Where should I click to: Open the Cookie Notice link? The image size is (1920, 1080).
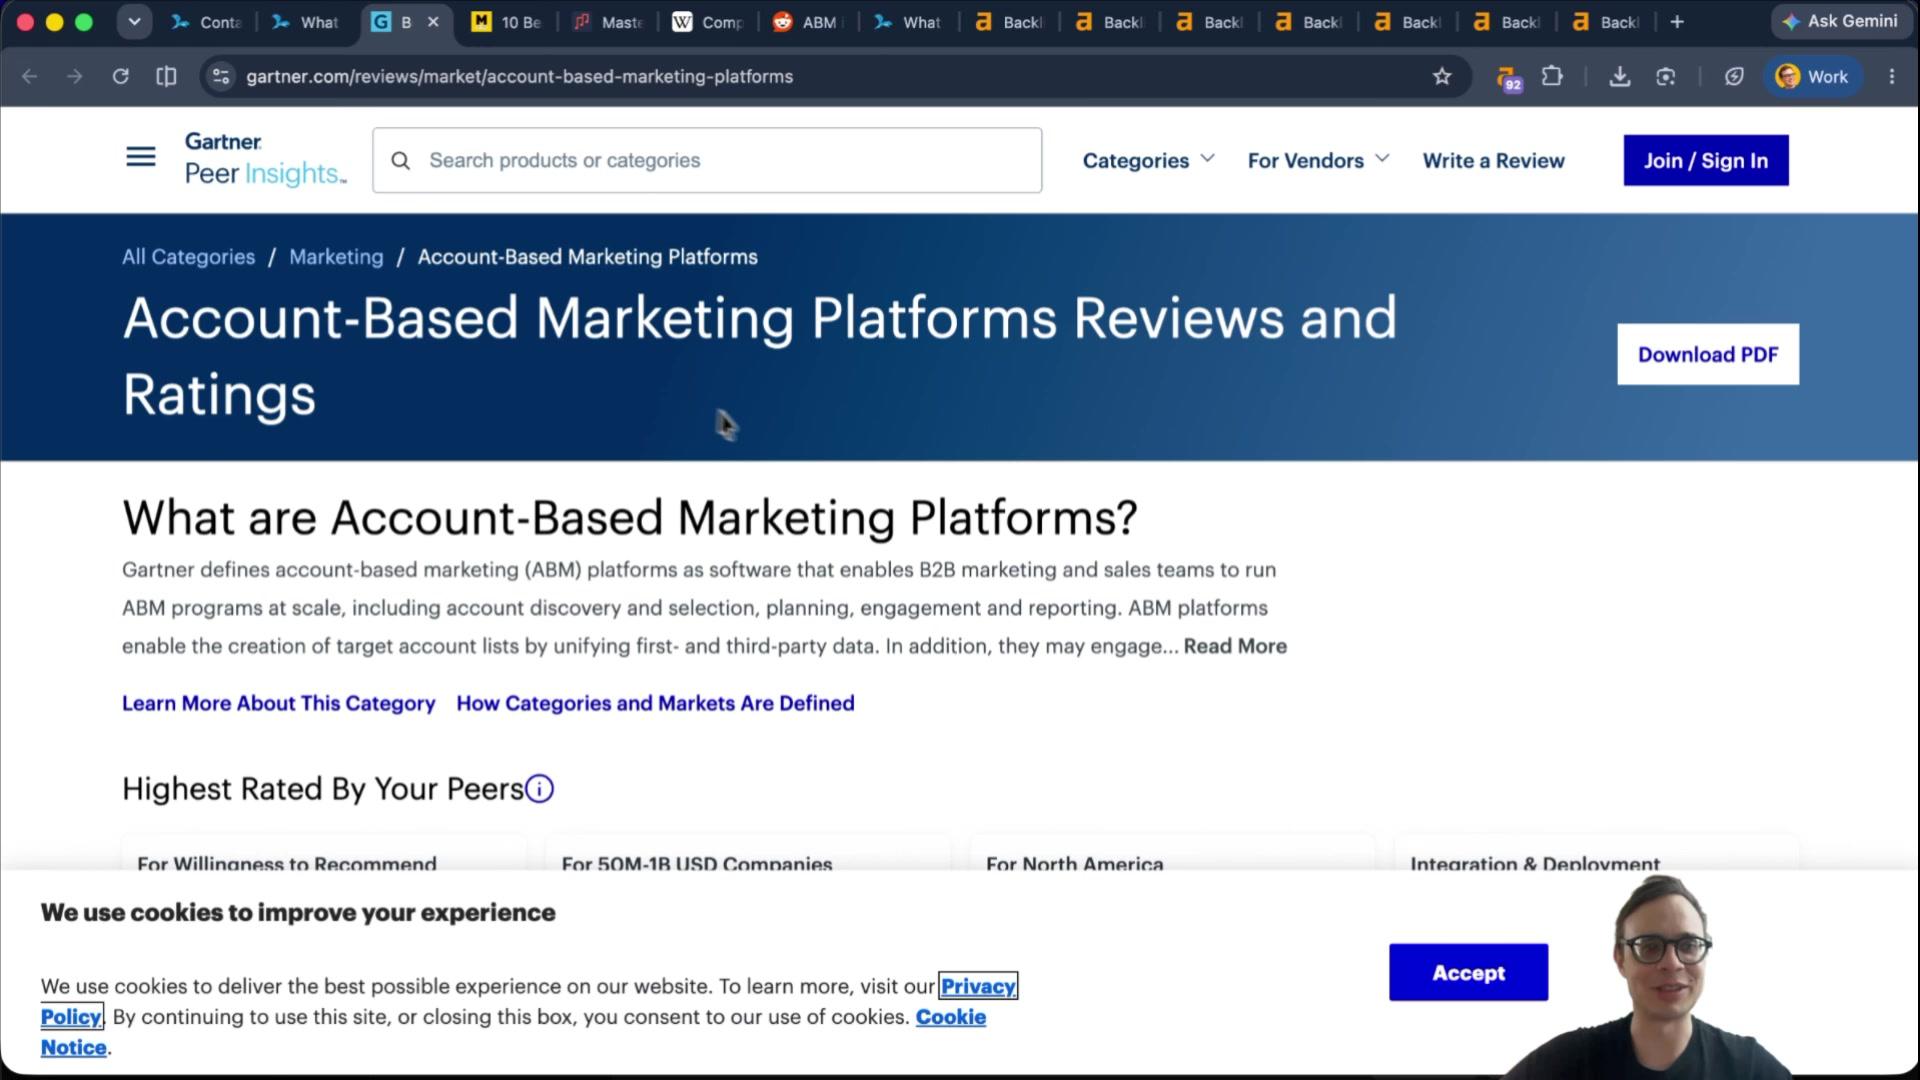[950, 1017]
